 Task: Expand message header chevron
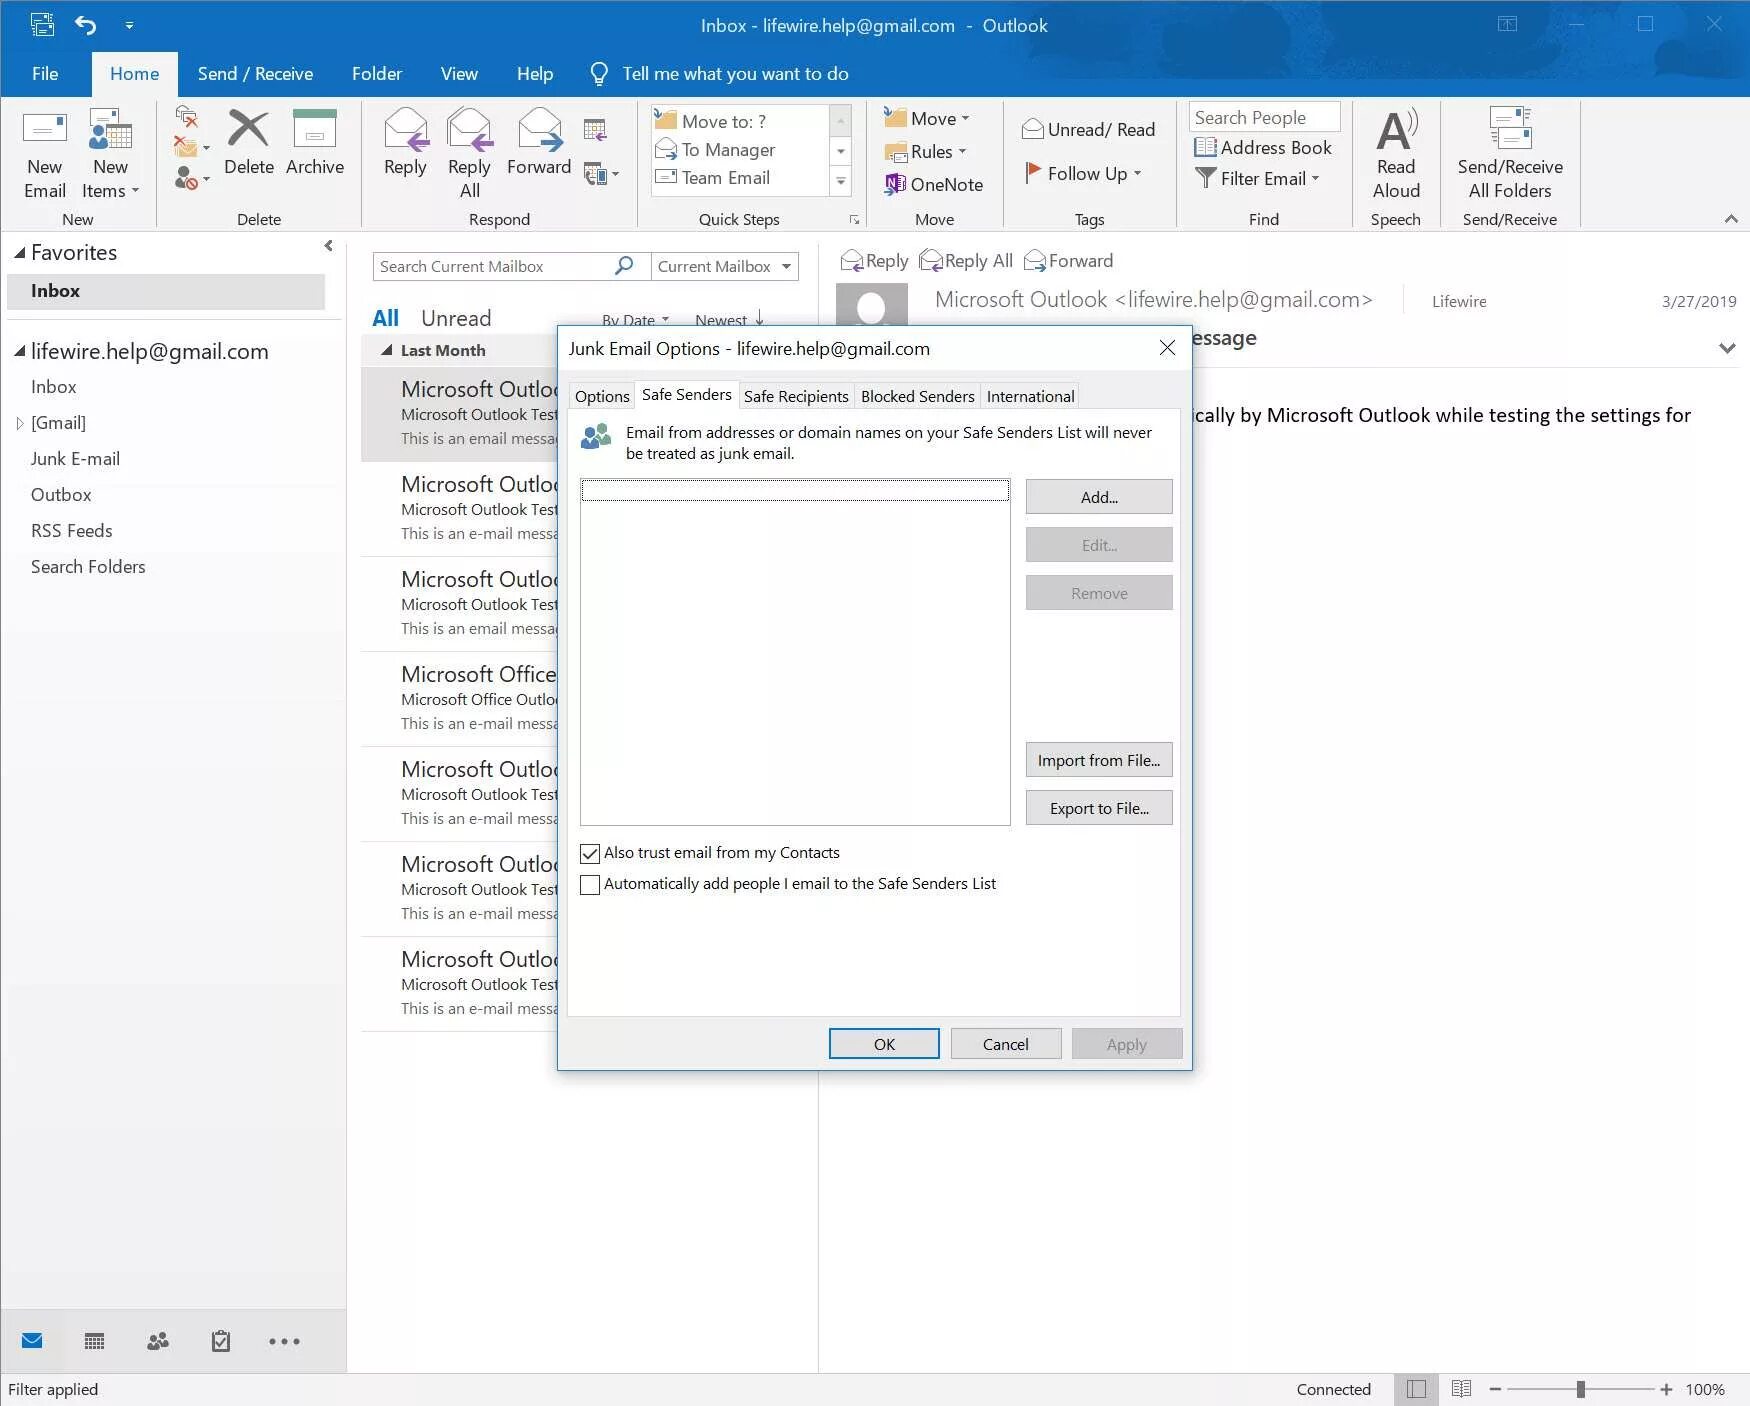1727,348
